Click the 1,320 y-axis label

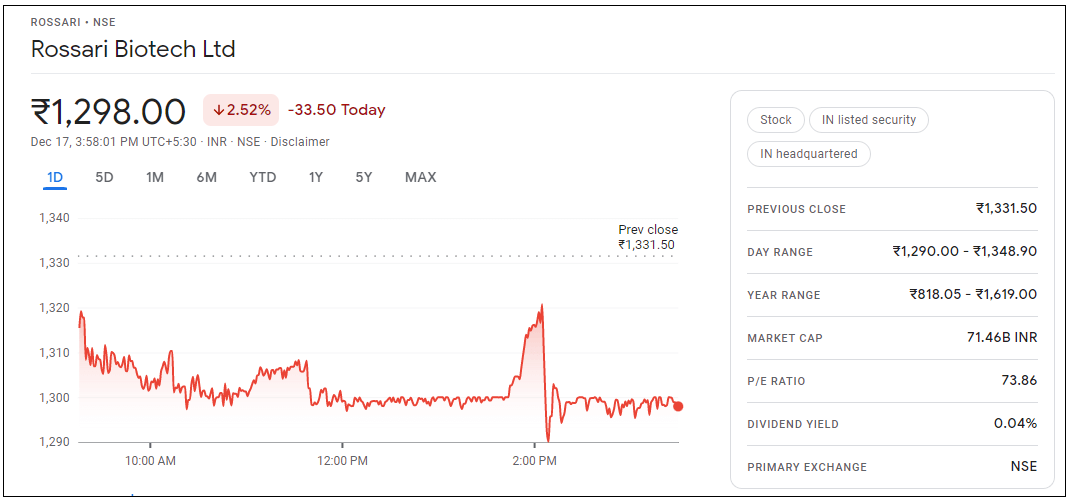tap(55, 308)
